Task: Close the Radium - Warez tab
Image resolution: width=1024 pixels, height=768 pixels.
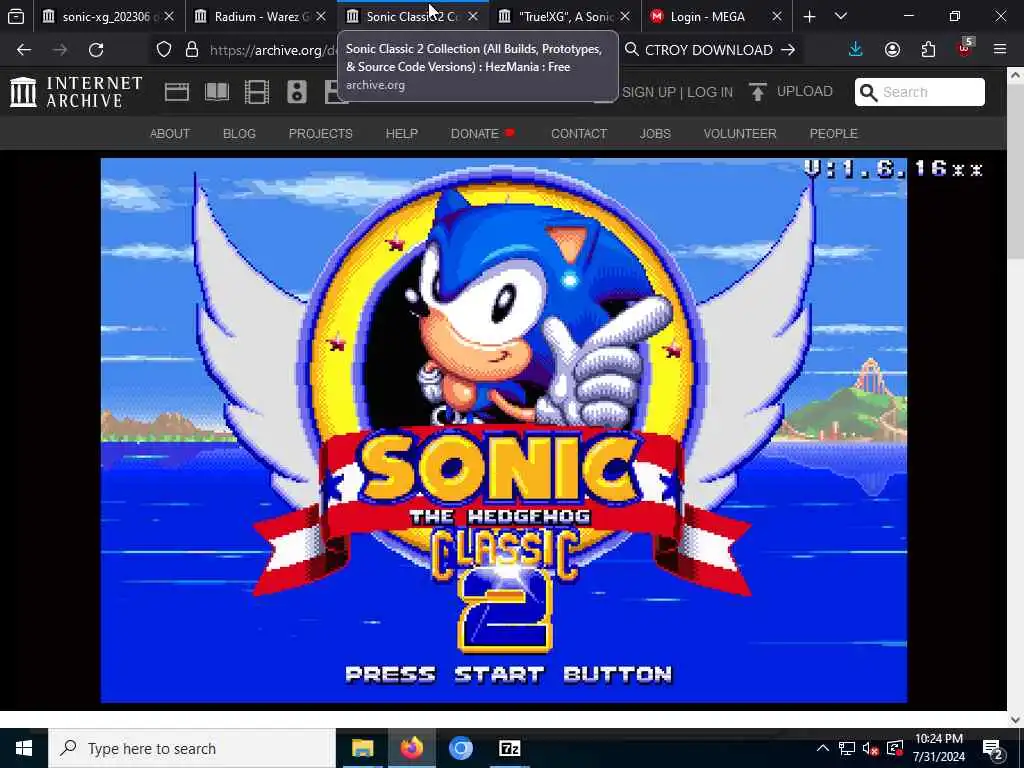Action: [x=321, y=16]
